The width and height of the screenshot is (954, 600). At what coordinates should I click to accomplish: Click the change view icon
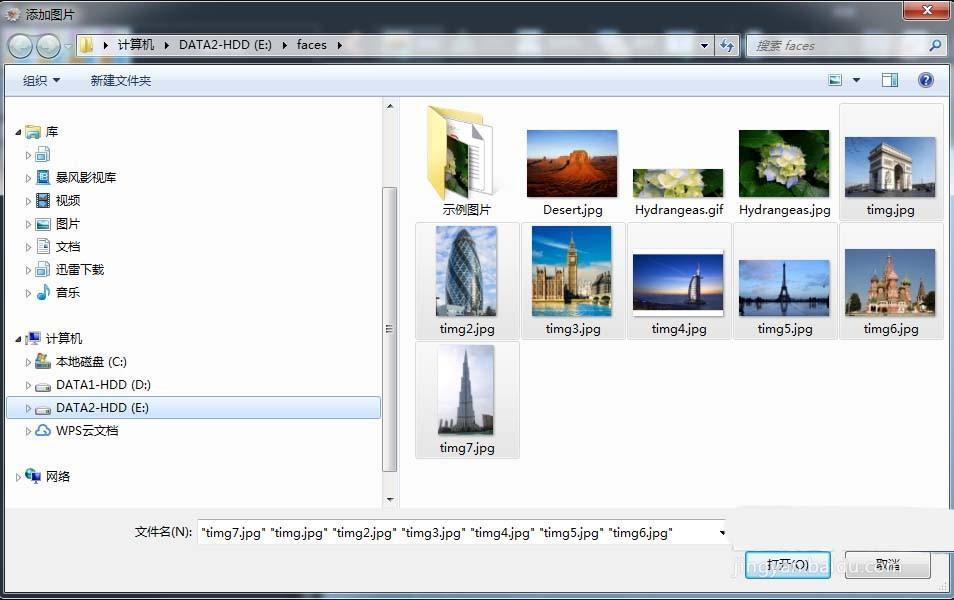[x=835, y=80]
